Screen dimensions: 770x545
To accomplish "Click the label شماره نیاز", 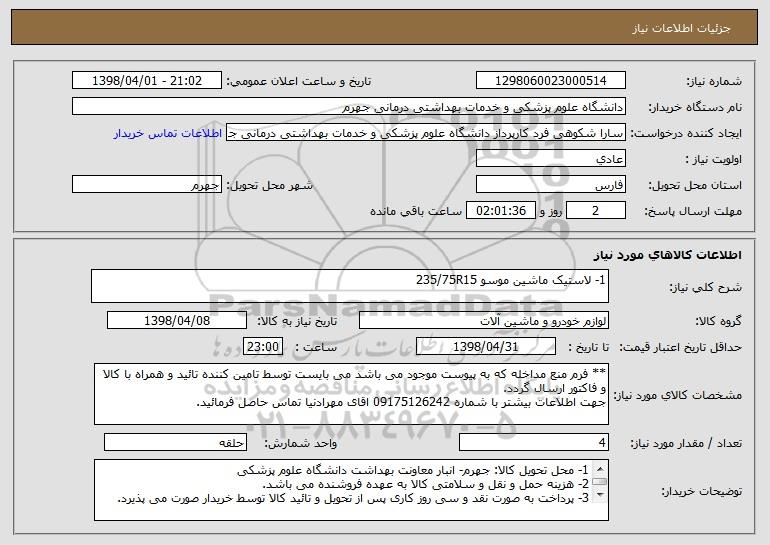I will pyautogui.click(x=715, y=81).
